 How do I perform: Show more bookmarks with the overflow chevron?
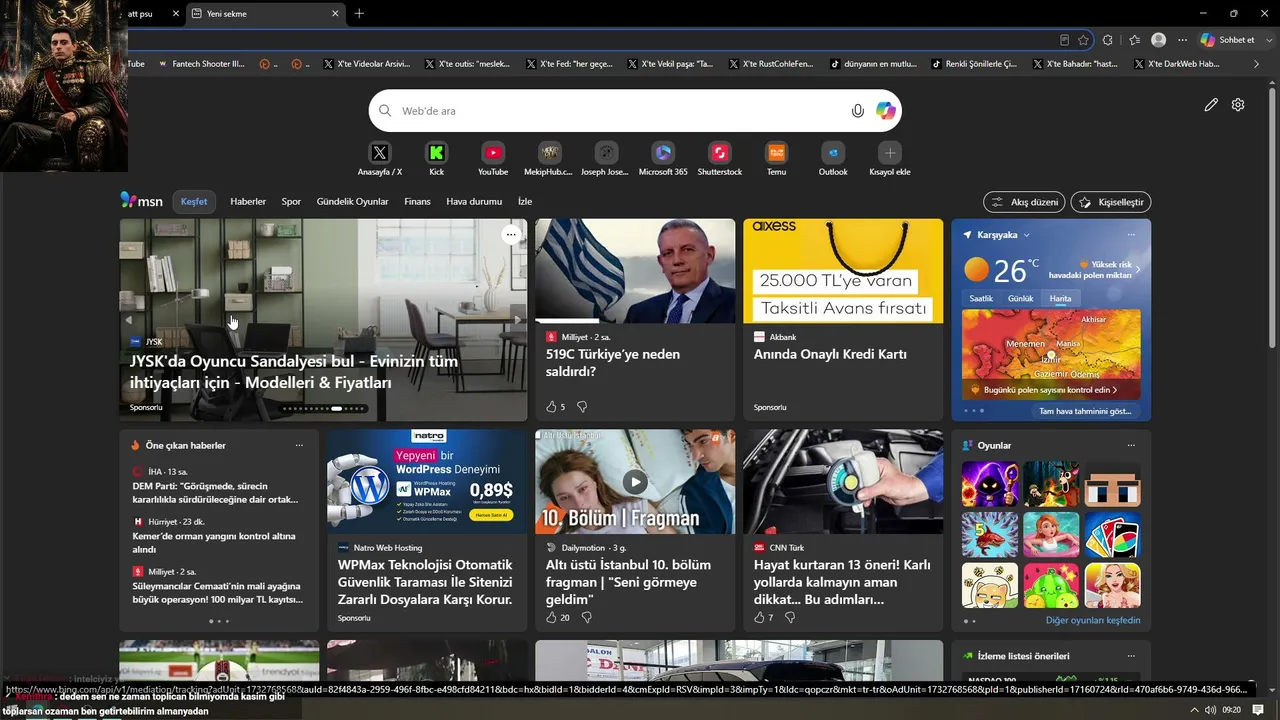[x=1257, y=64]
